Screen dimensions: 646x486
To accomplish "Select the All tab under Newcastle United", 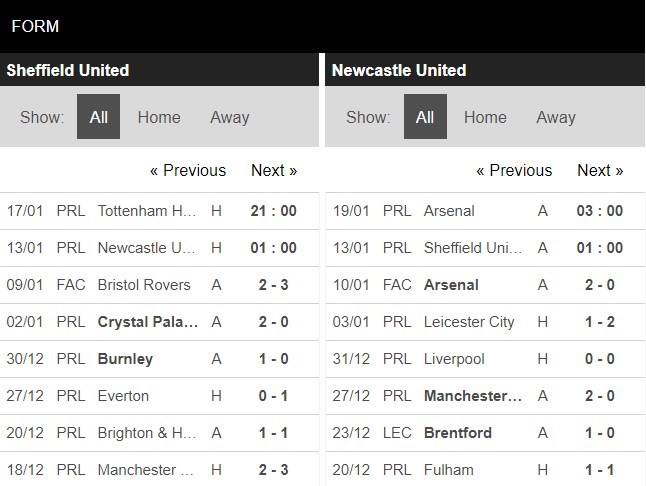I will click(425, 117).
